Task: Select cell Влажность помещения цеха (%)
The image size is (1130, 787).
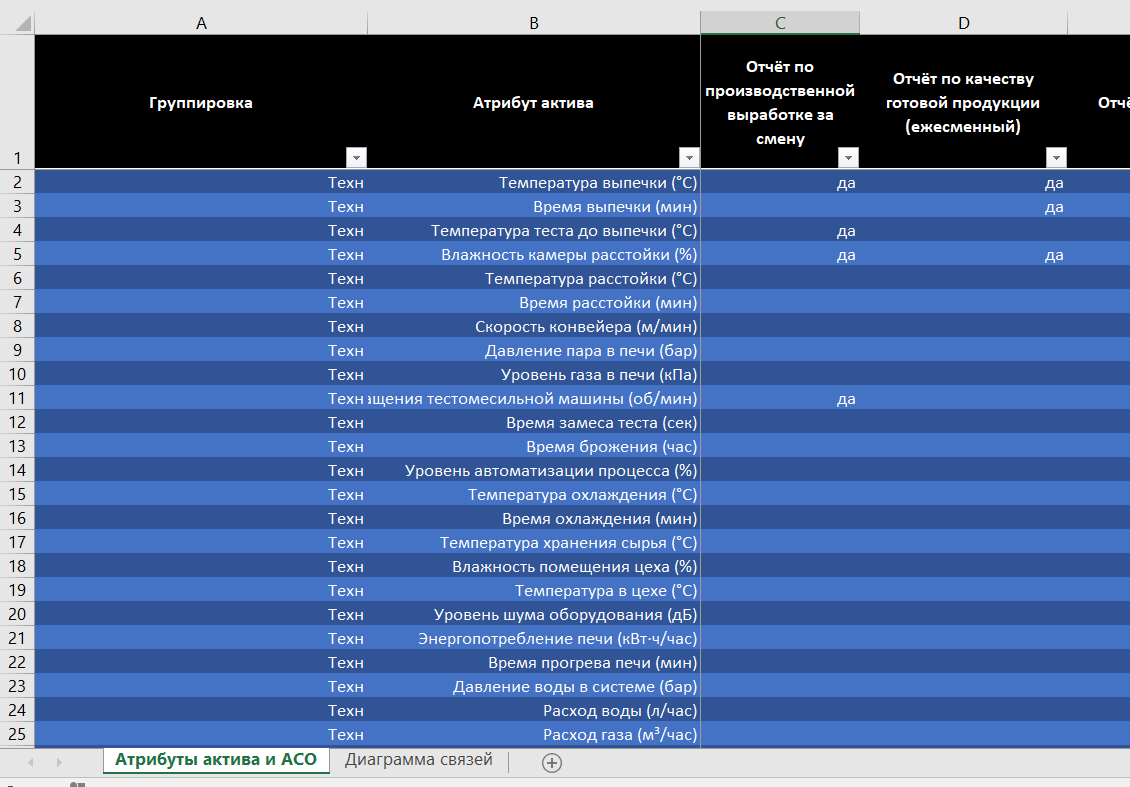Action: (x=534, y=566)
